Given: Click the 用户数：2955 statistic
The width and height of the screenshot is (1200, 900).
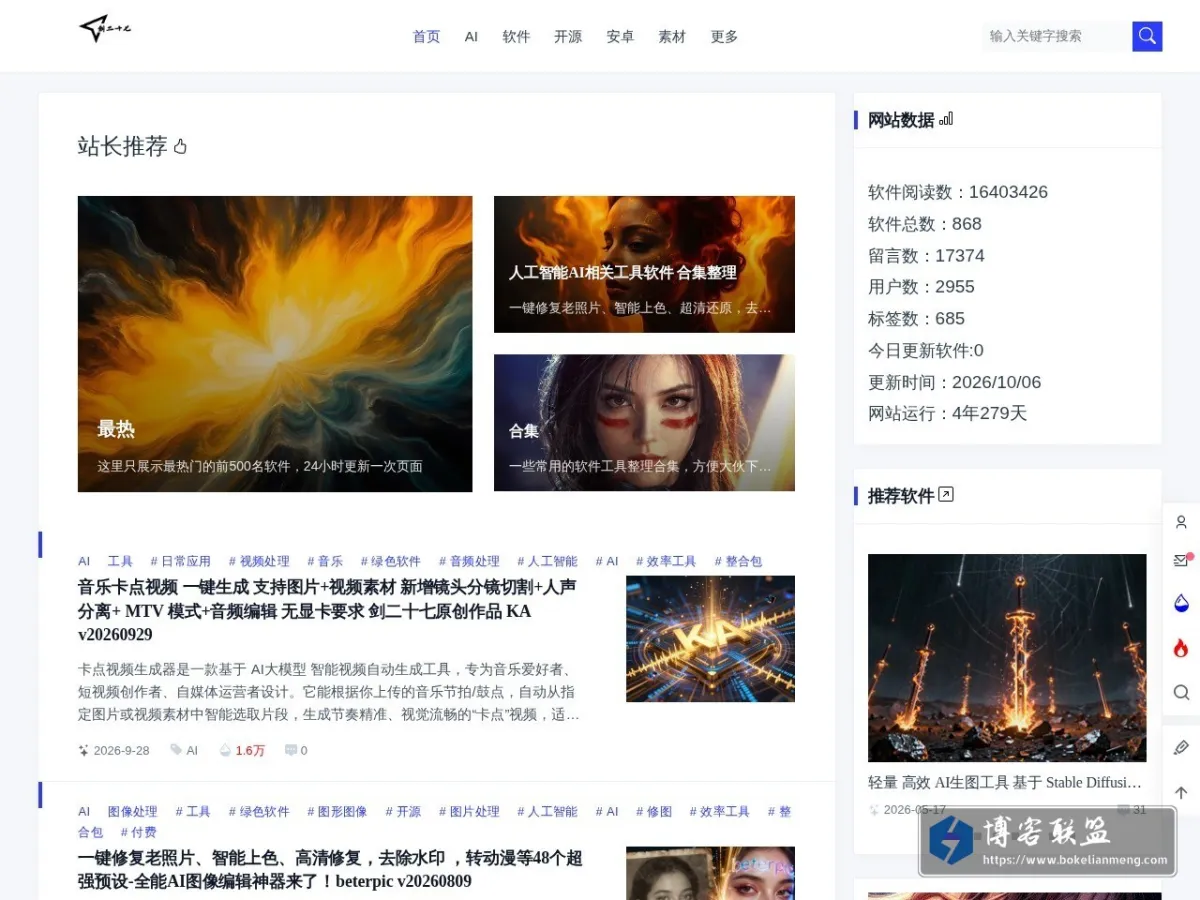Looking at the screenshot, I should pos(921,287).
